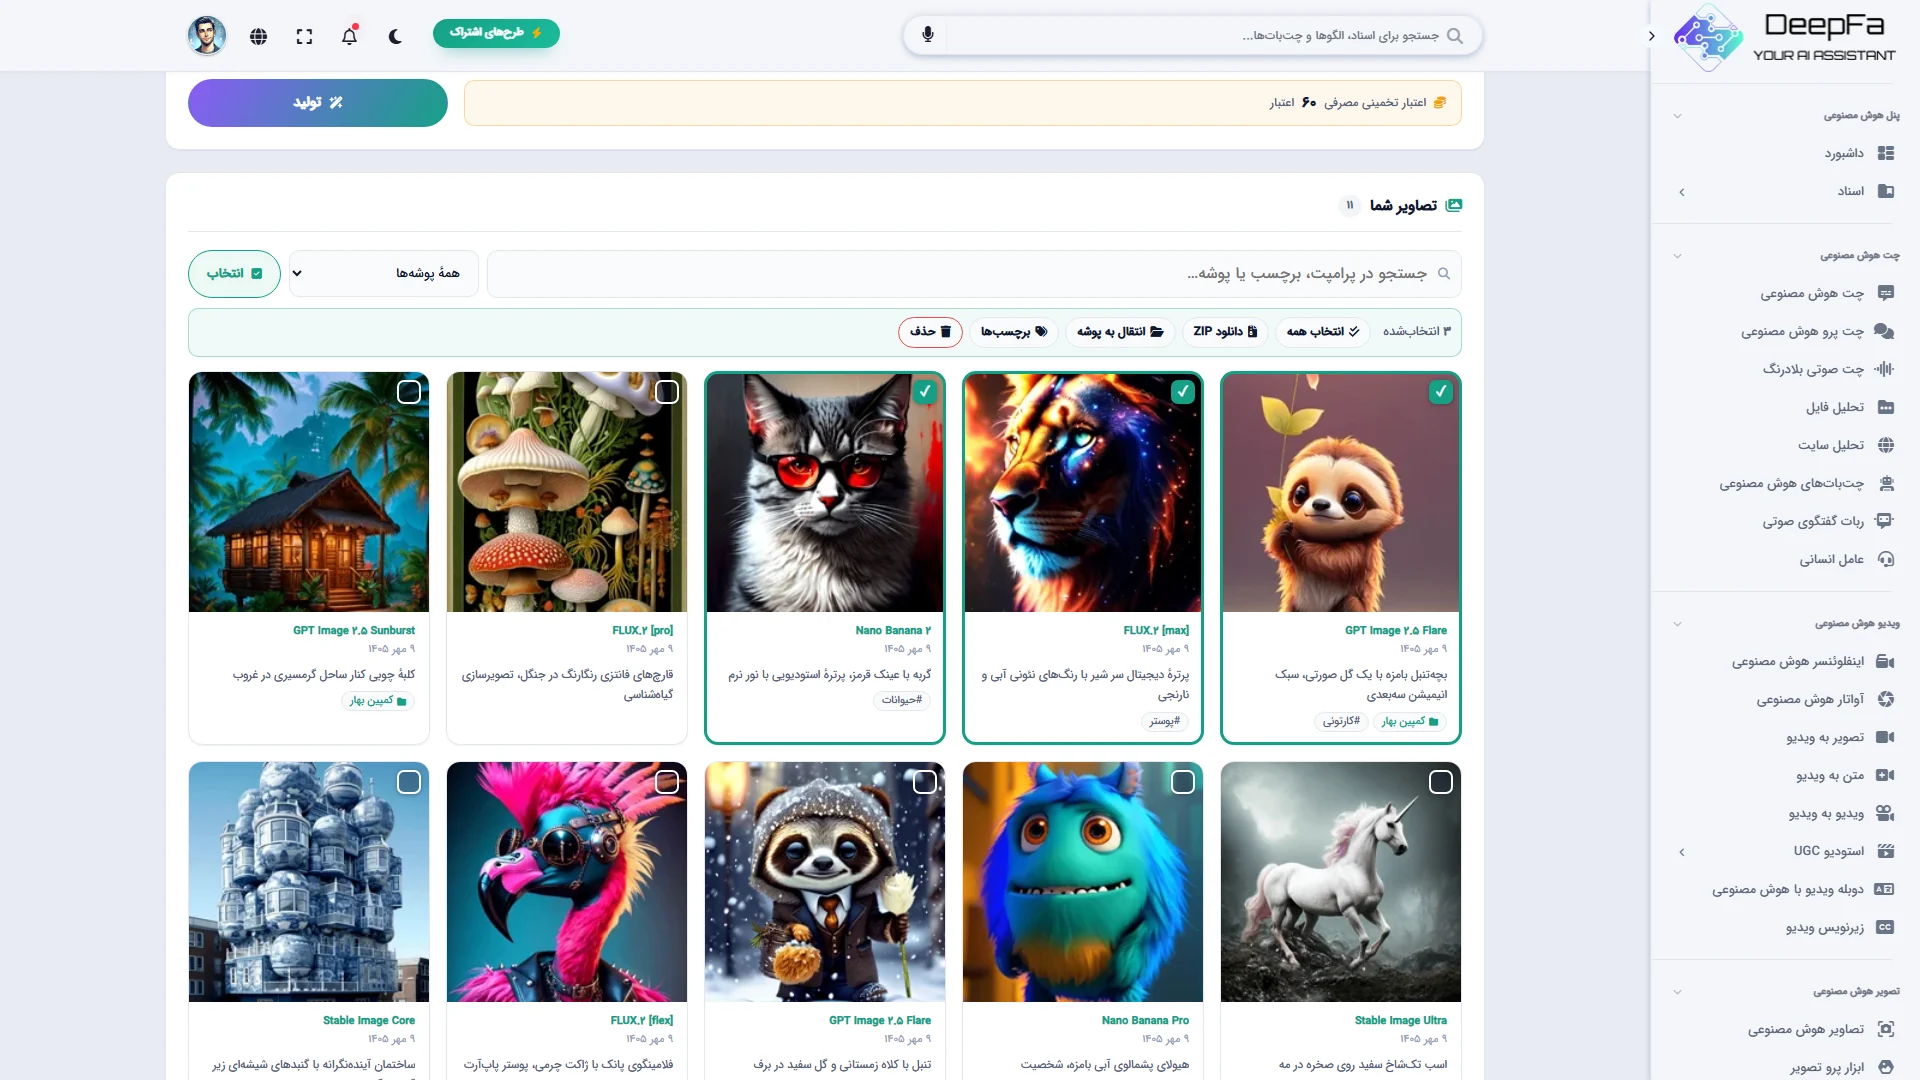The height and width of the screenshot is (1080, 1920).
Task: Check the white unicorn Stable Image Ultra
Action: click(1441, 782)
